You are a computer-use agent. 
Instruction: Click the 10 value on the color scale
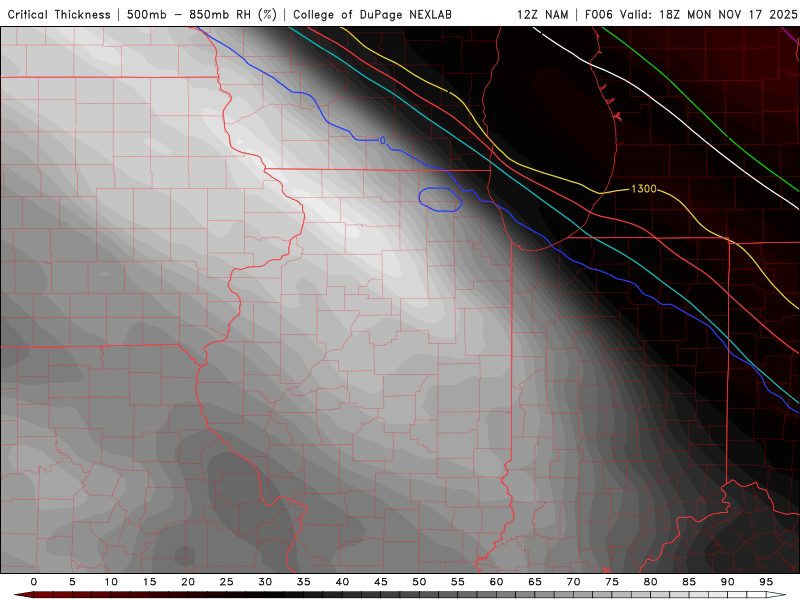coord(111,582)
